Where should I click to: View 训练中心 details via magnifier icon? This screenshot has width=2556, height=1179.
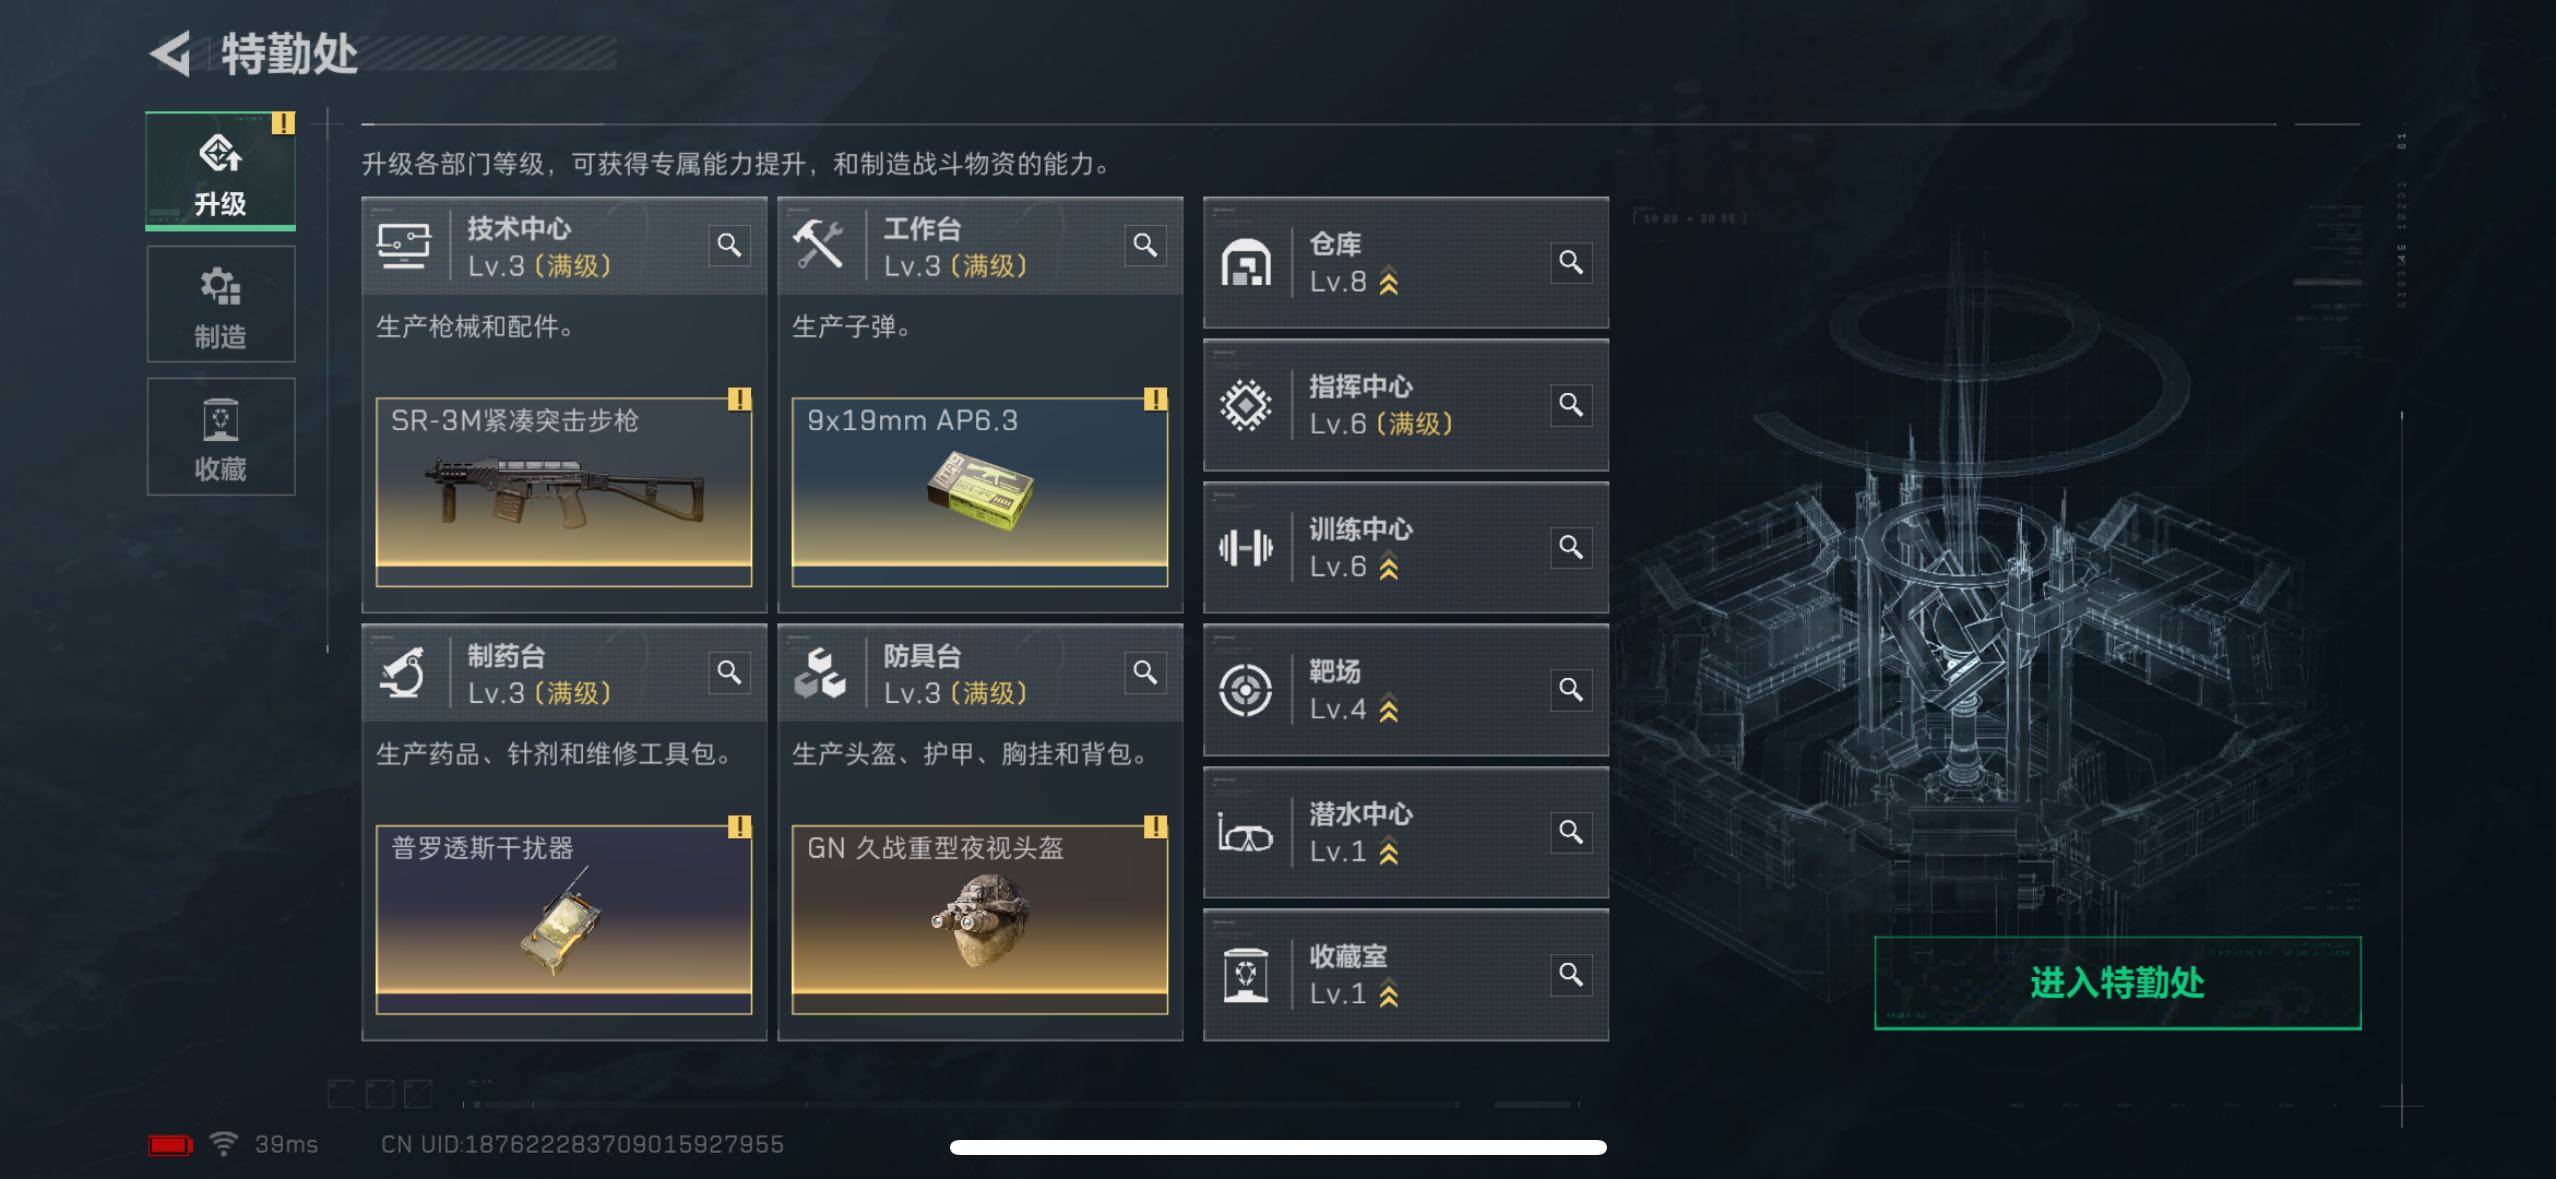pyautogui.click(x=1570, y=548)
